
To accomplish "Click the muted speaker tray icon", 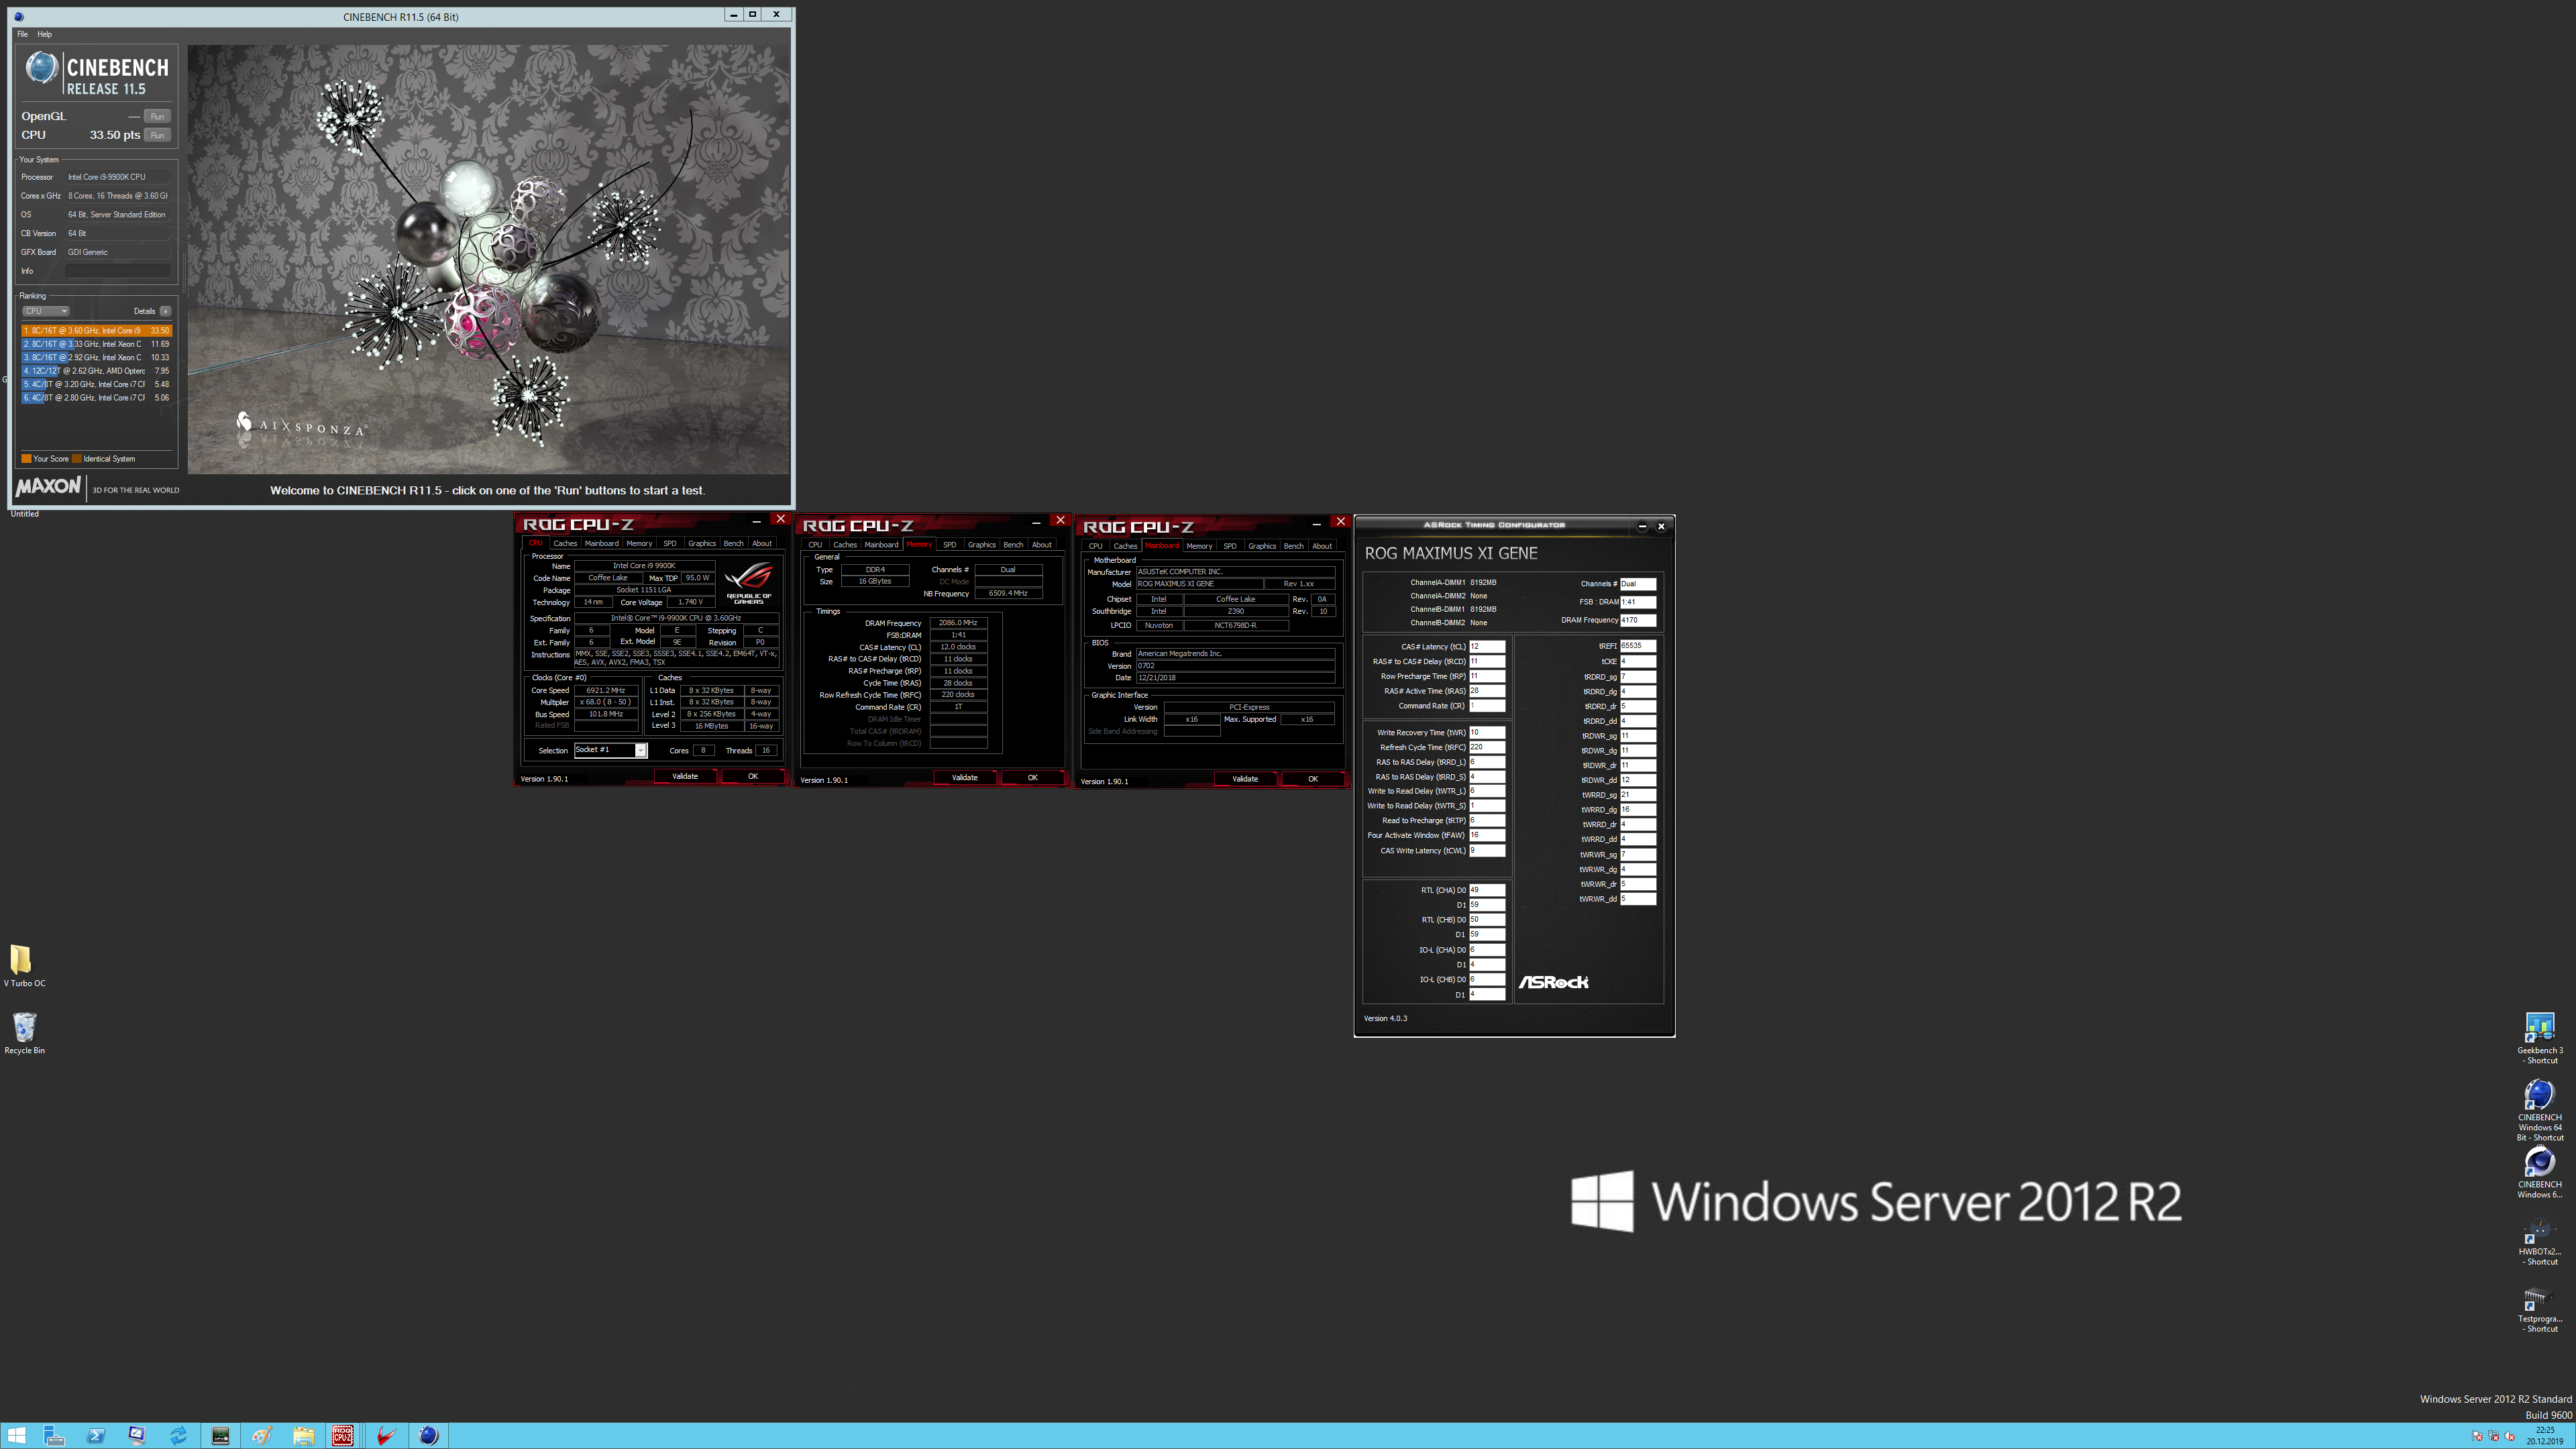I will click(x=2509, y=1436).
